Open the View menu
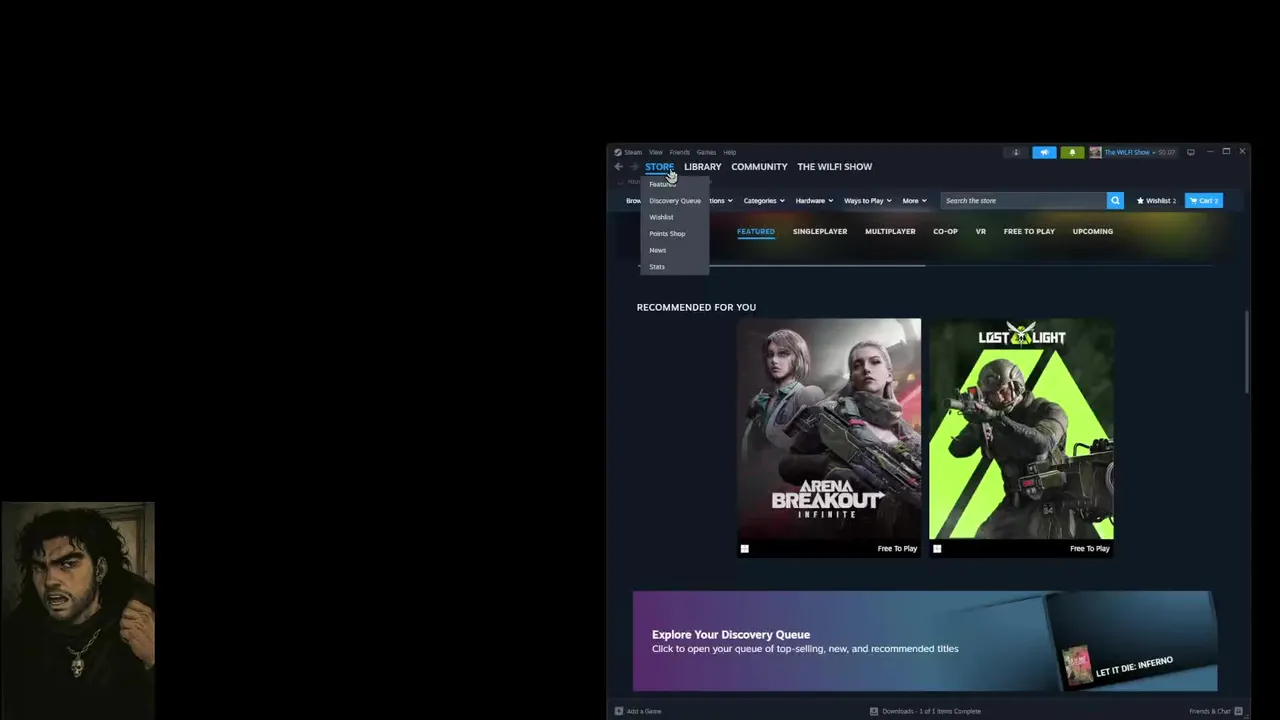Screen dimensions: 1280x720 (655, 152)
